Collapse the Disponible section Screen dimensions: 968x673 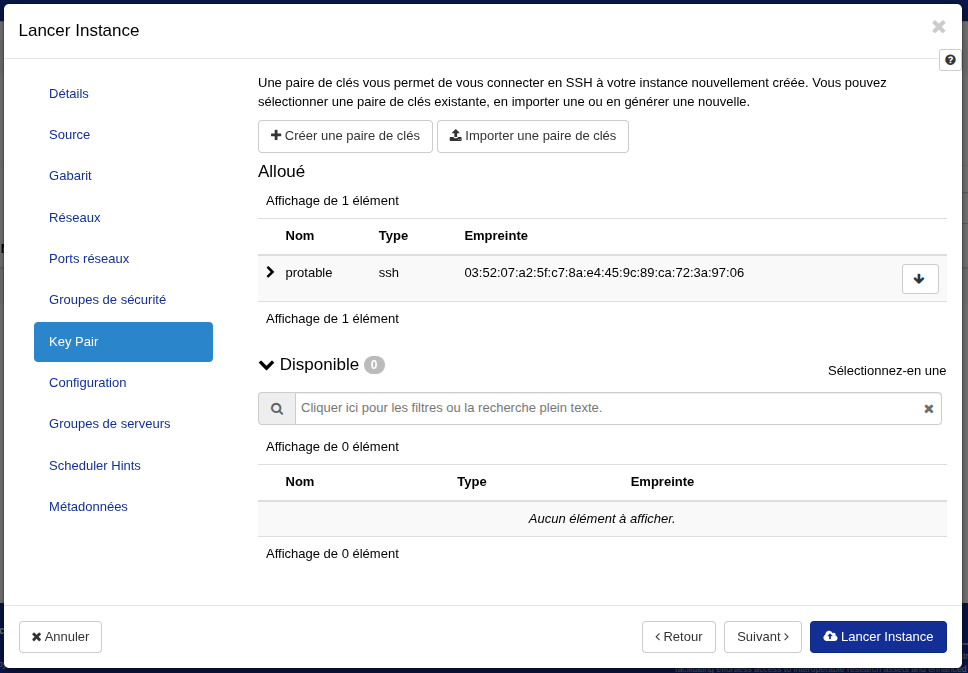(267, 365)
